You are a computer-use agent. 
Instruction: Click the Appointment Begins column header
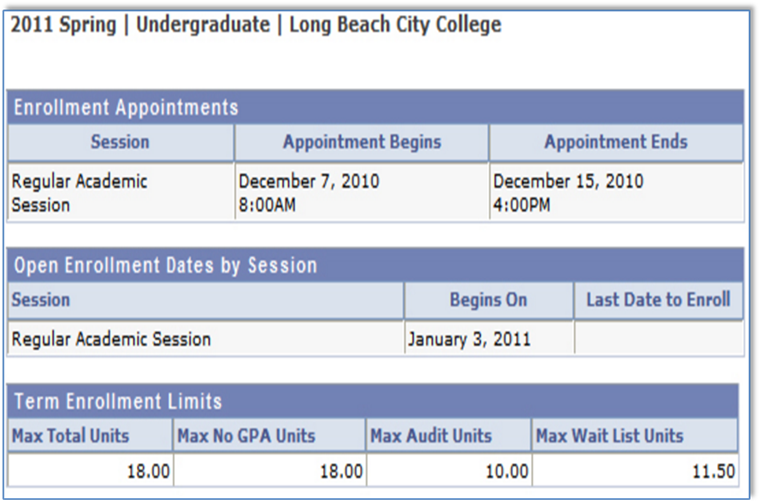[x=362, y=142]
